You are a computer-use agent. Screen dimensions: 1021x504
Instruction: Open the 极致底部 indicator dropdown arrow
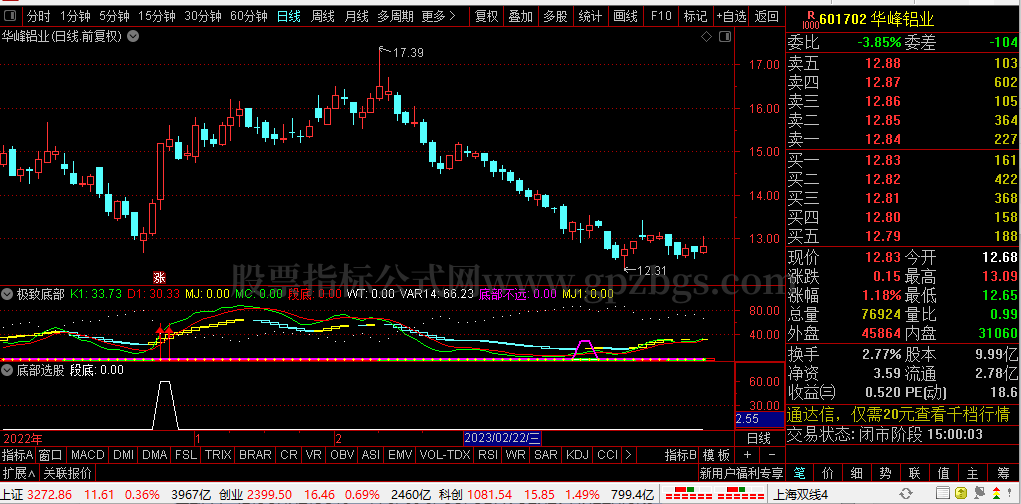(8, 294)
